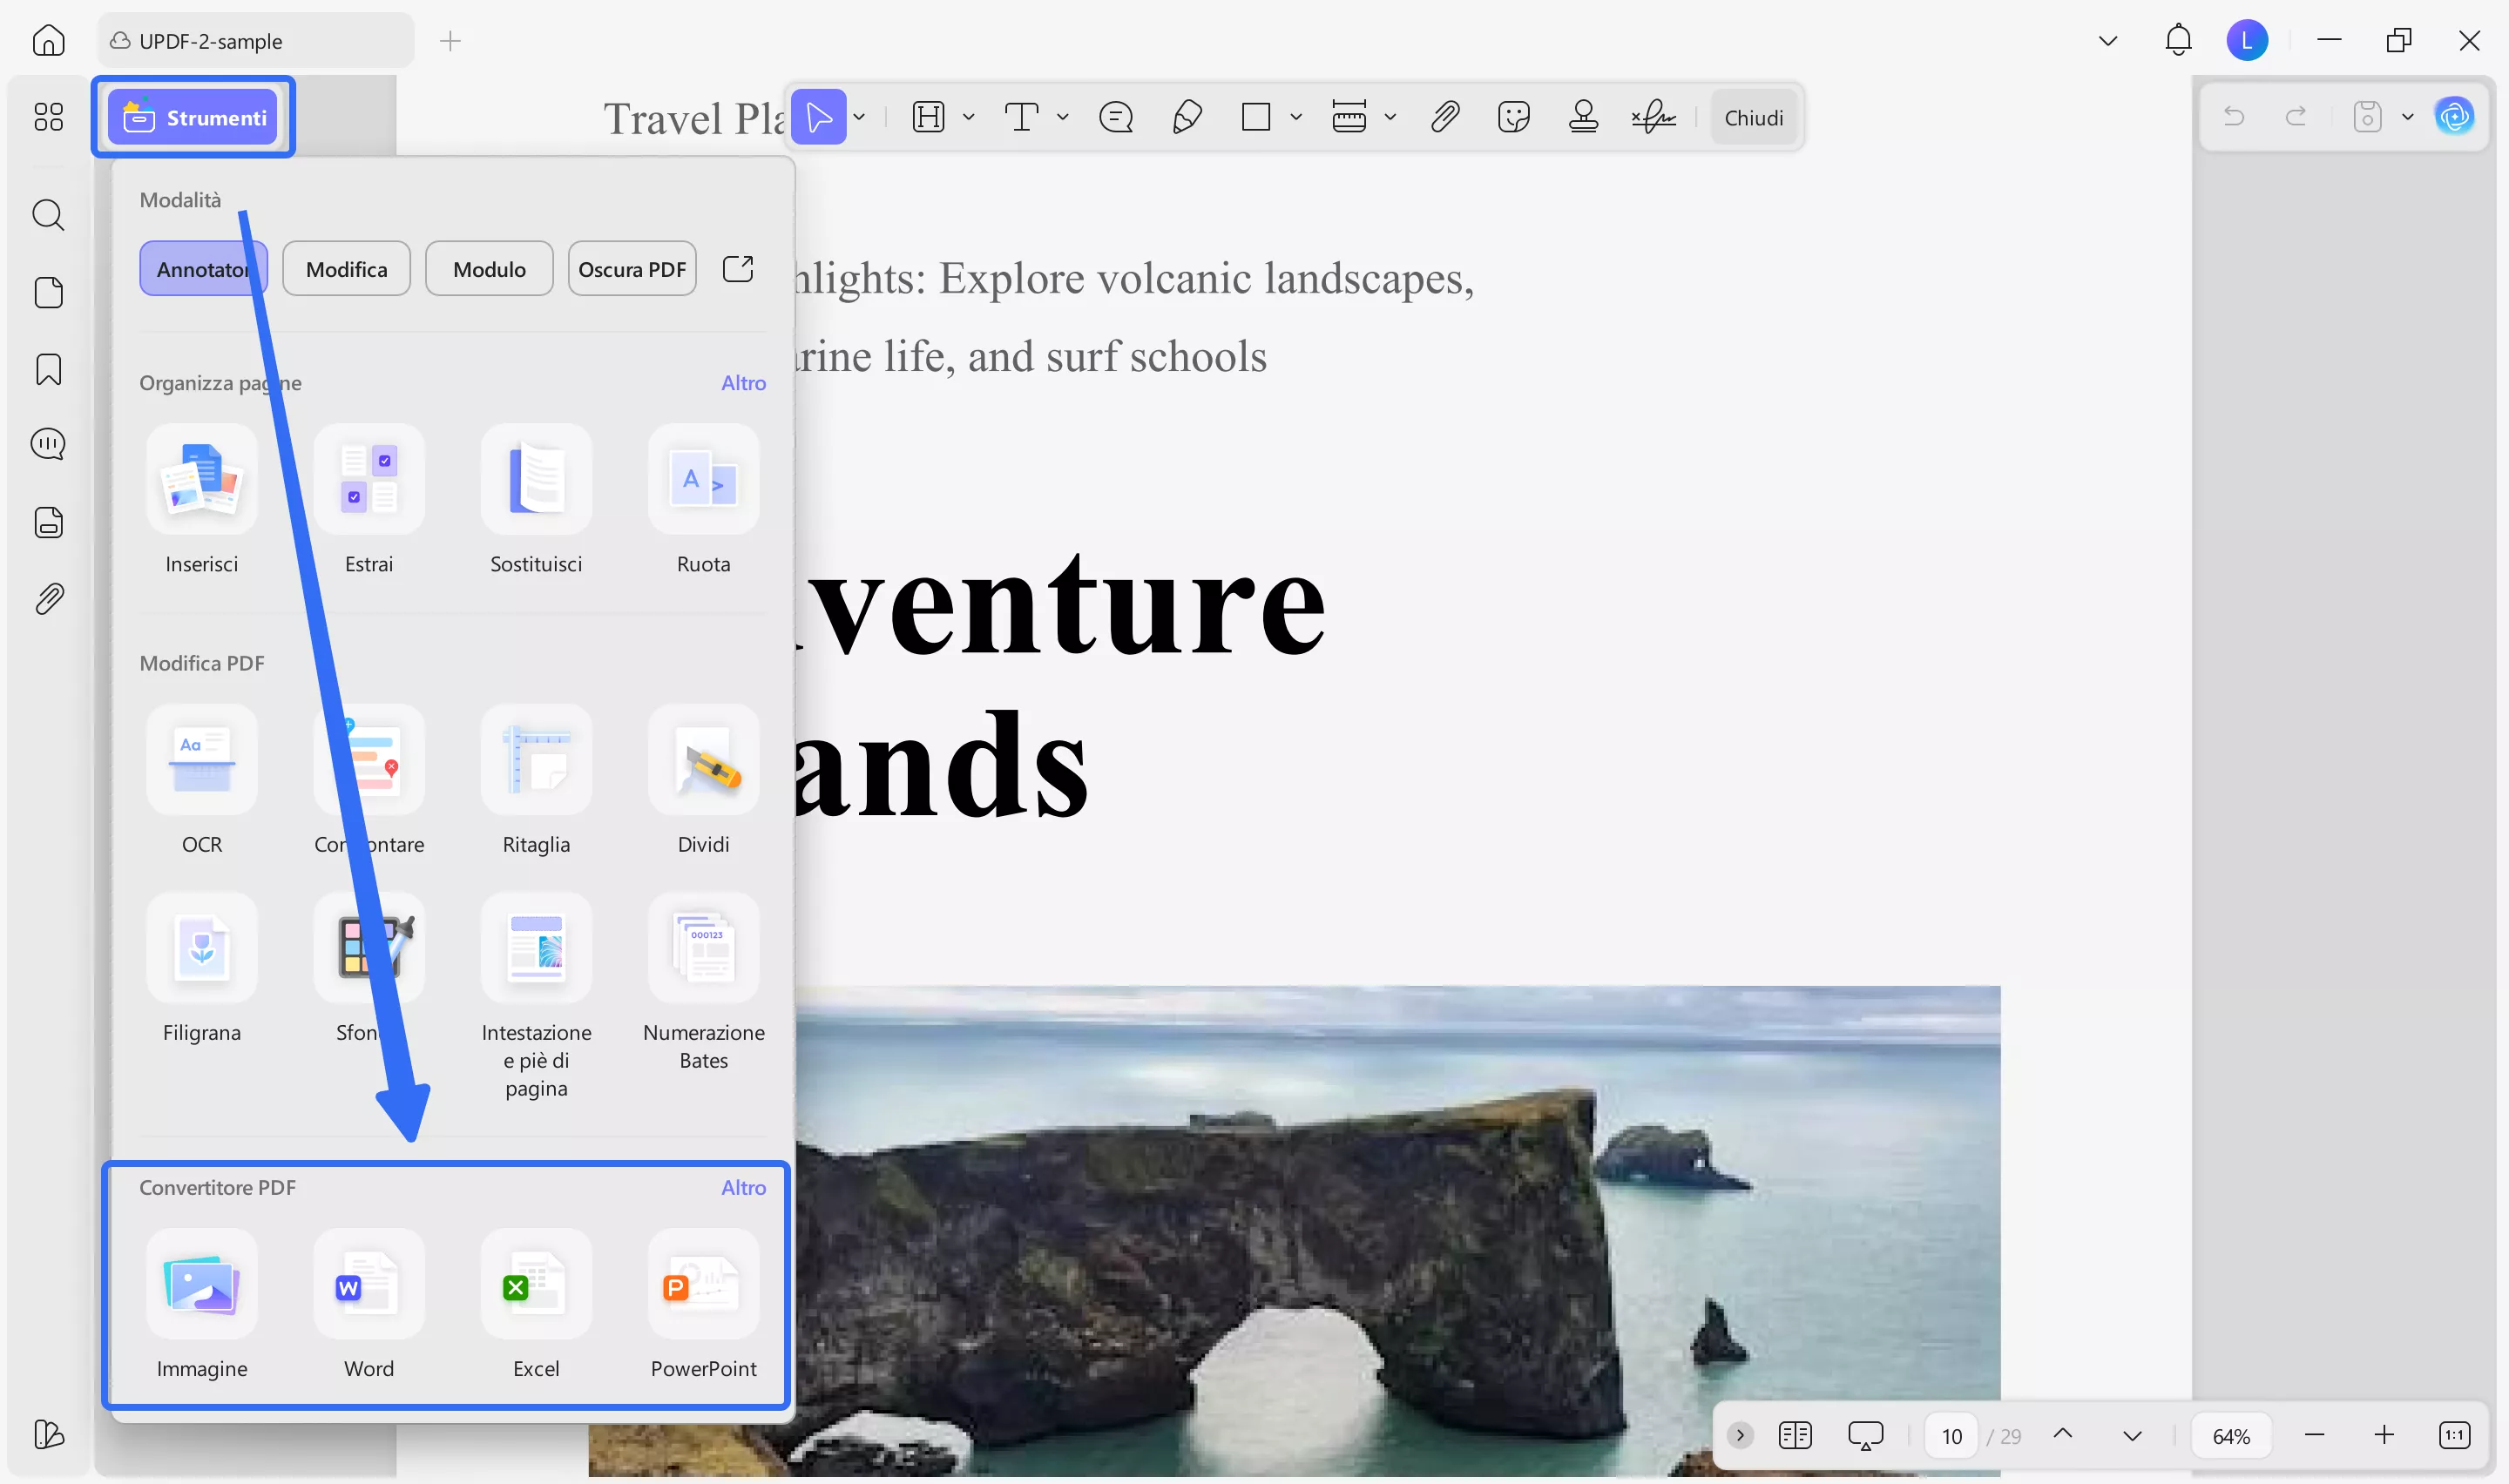Screen dimensions: 2509x1484
Task: Open the Strumenti menu
Action: pos(194,117)
